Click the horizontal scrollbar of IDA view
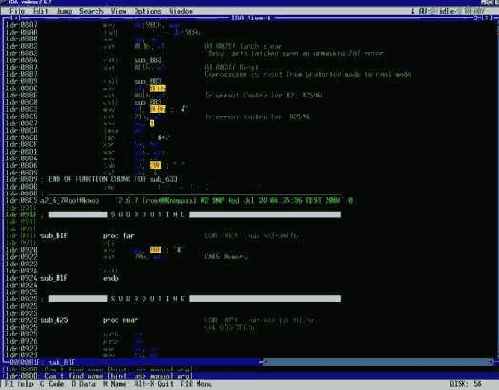The image size is (499, 390). [x=377, y=362]
